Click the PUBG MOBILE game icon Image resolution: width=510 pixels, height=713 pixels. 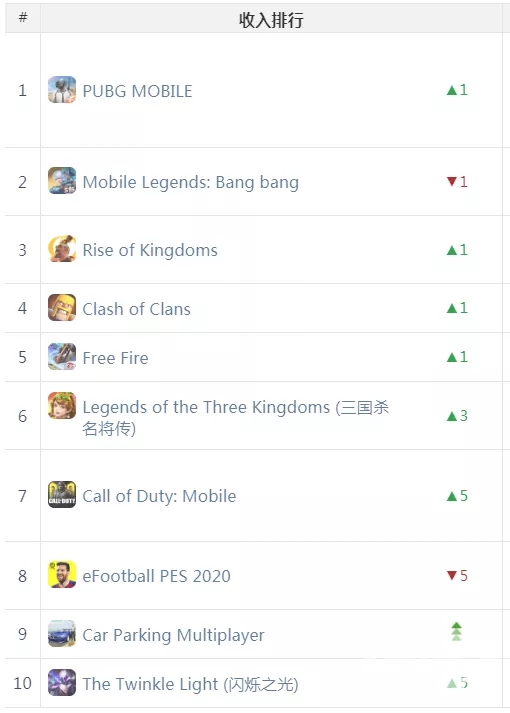pos(62,90)
